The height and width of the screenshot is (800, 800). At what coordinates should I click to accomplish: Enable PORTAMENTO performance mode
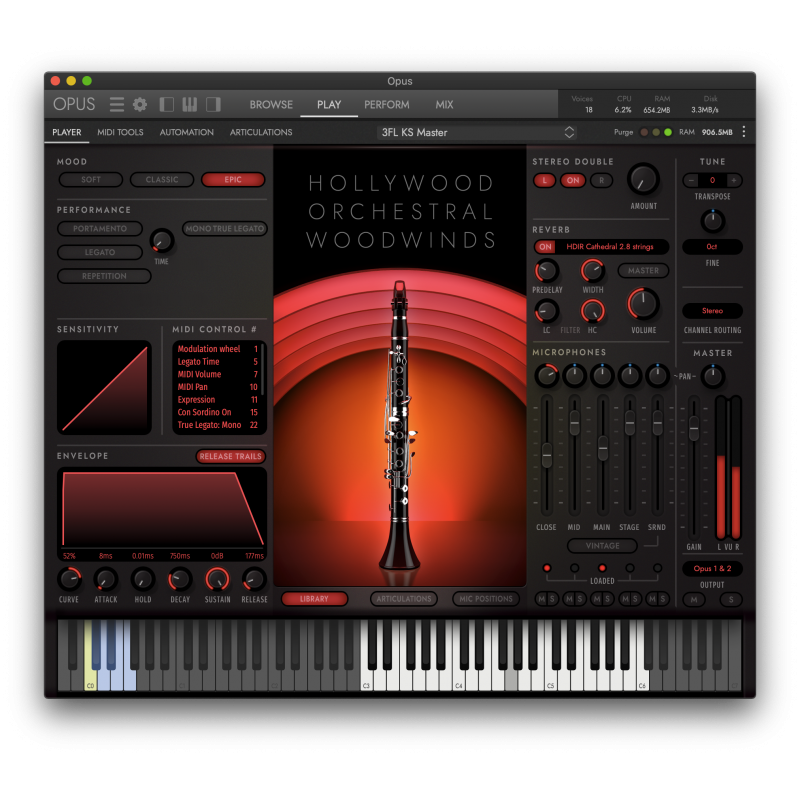point(100,229)
